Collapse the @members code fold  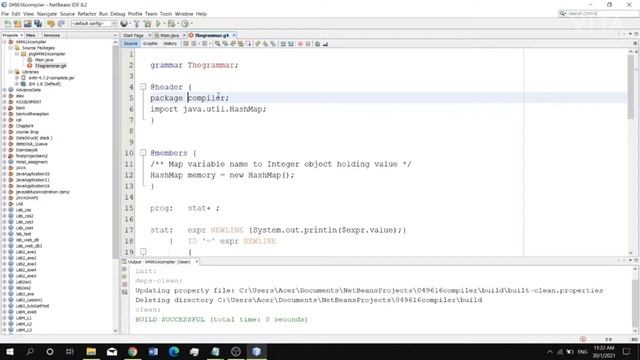(143, 153)
